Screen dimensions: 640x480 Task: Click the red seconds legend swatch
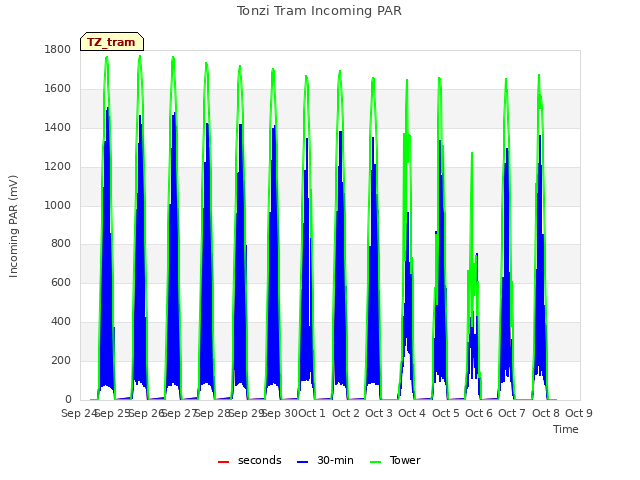(224, 462)
